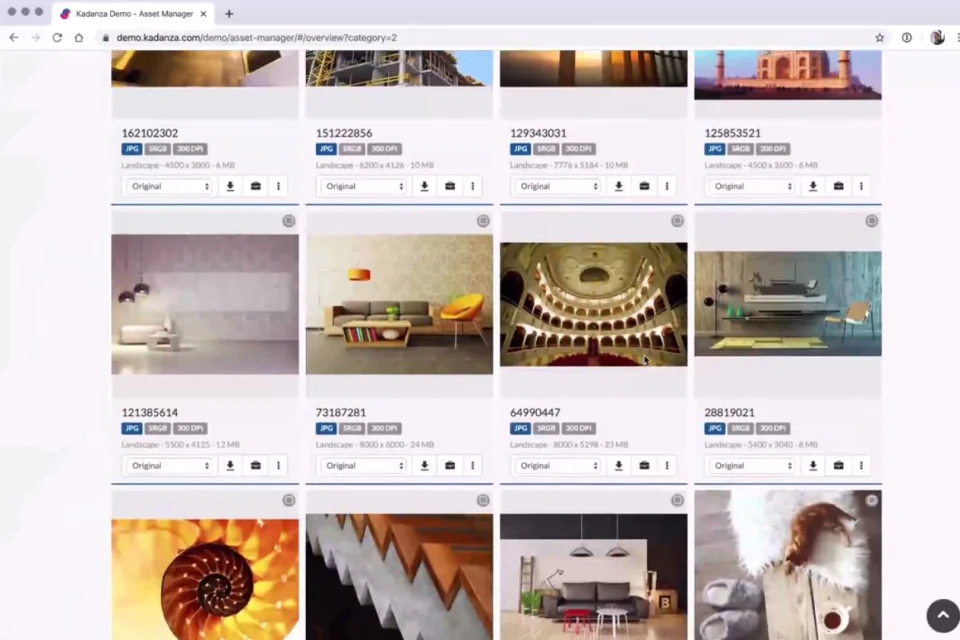Screen dimensions: 960x640
Task: Add asset 28819021 to briefcase
Action: (x=839, y=465)
